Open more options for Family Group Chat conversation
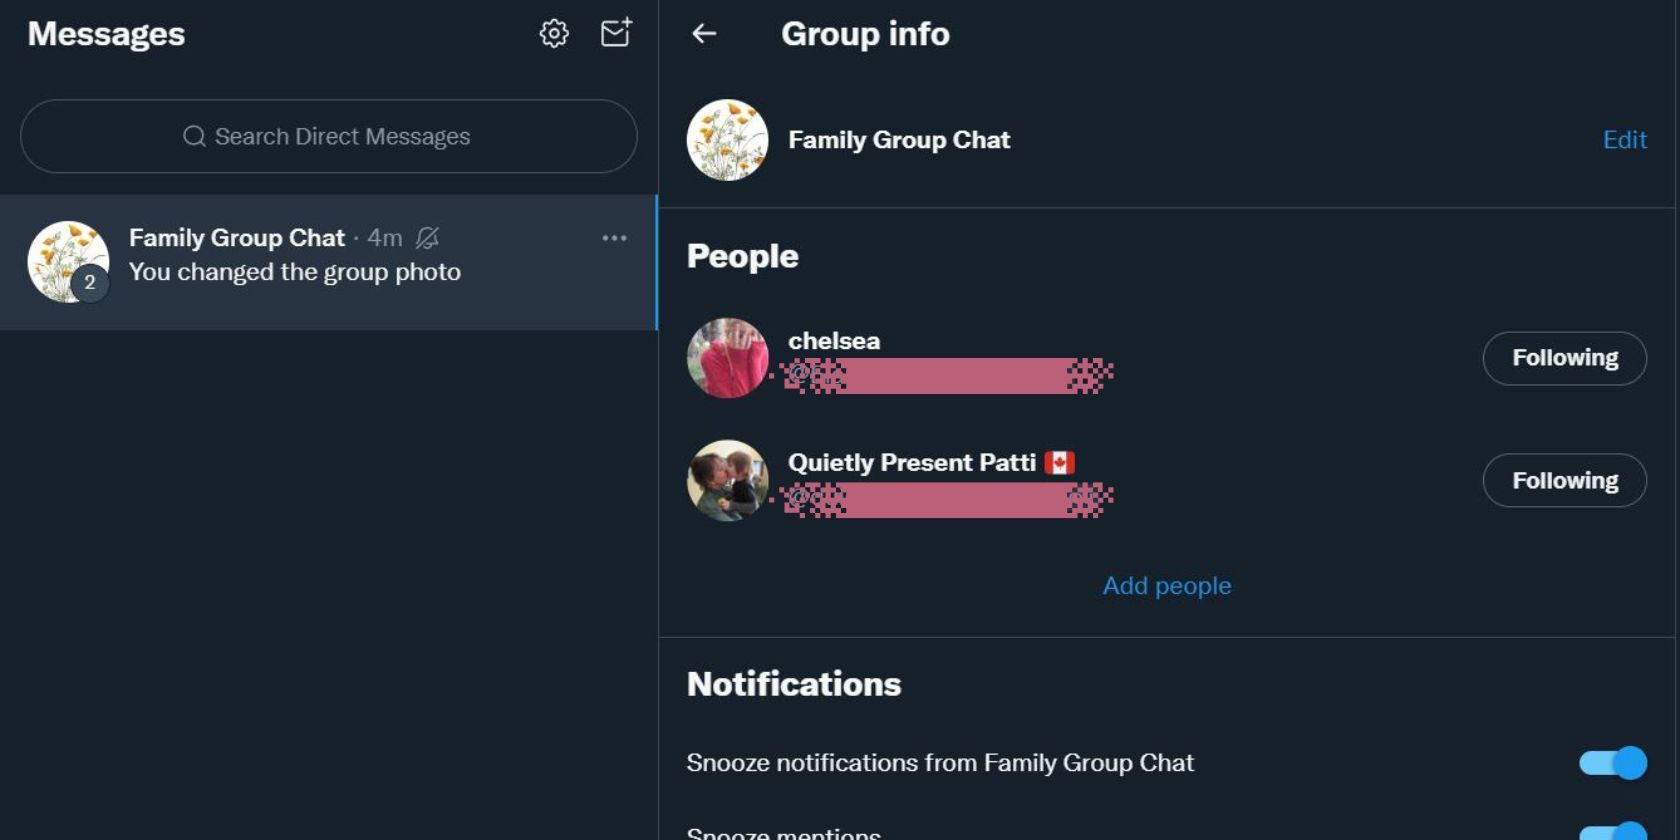The width and height of the screenshot is (1680, 840). (x=614, y=238)
